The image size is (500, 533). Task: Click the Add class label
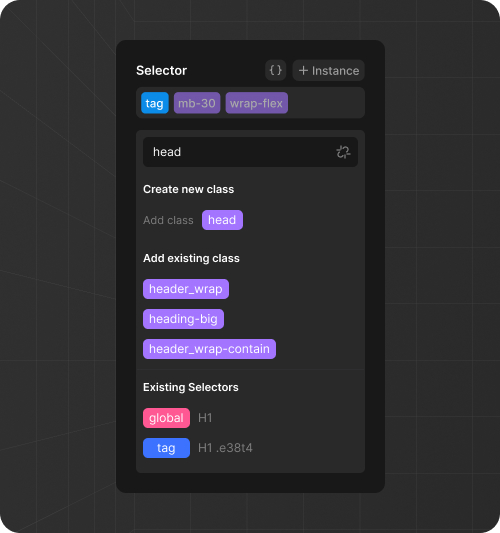point(168,220)
